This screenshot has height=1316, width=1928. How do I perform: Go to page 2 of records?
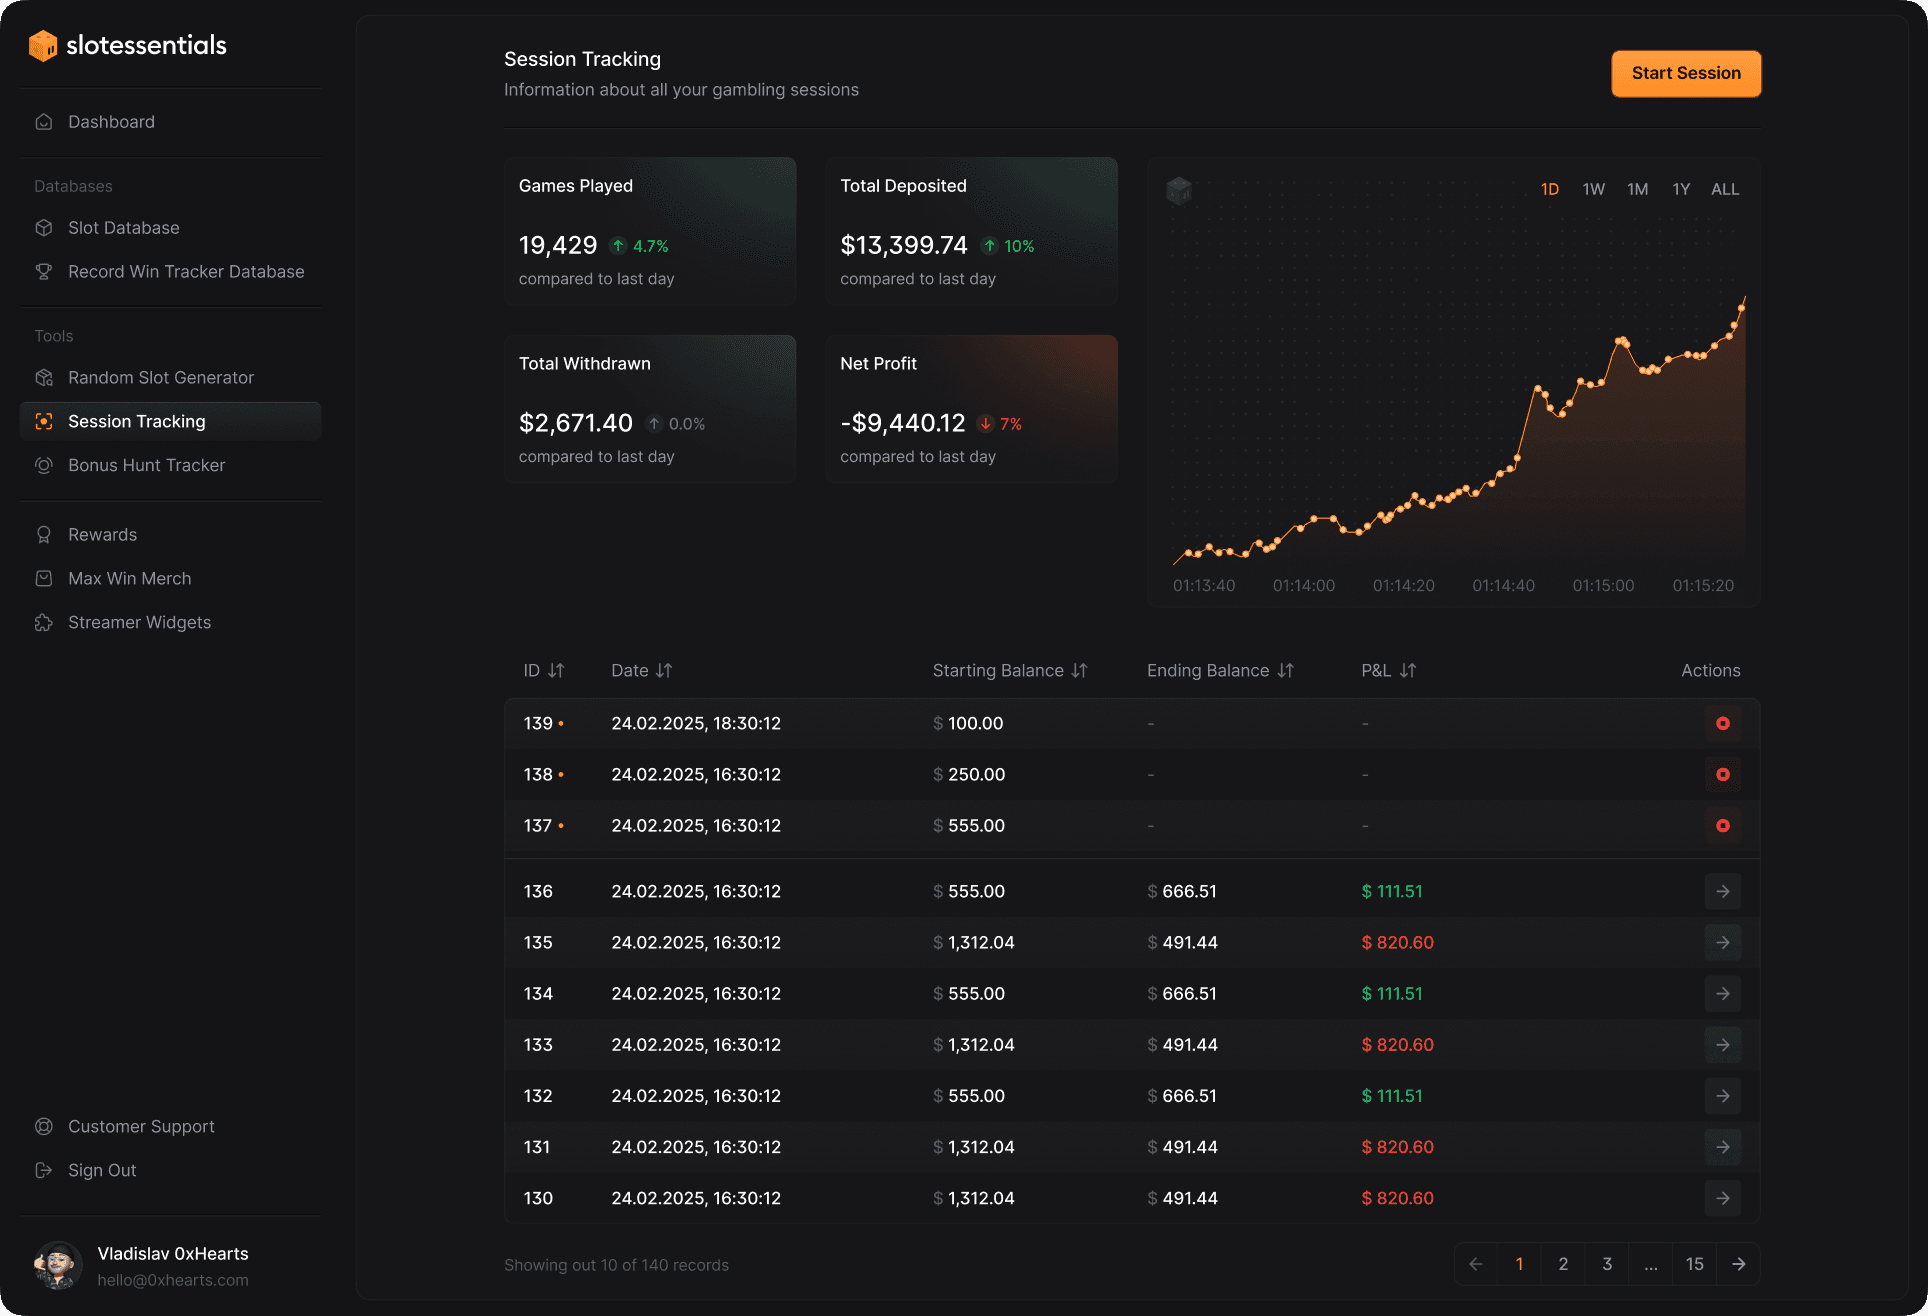click(x=1562, y=1263)
